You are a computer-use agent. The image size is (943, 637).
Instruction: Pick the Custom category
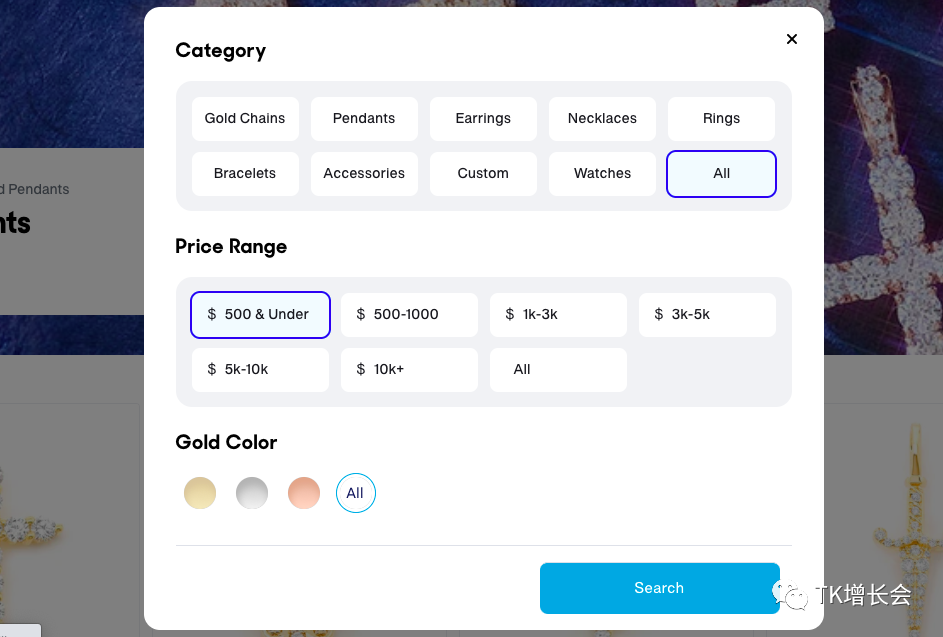[x=483, y=173]
